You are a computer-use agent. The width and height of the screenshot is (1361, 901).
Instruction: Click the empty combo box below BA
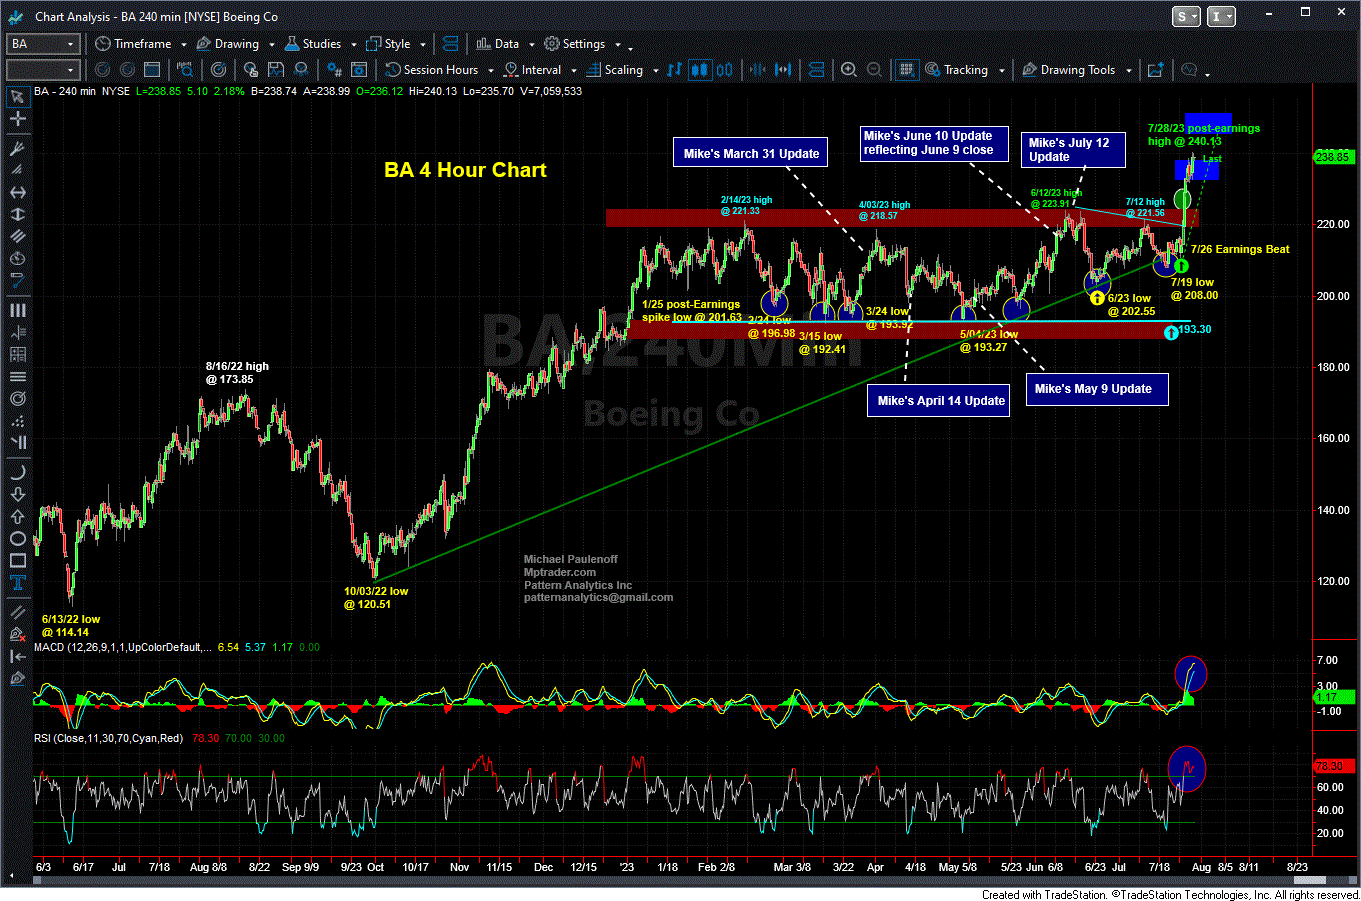point(42,70)
